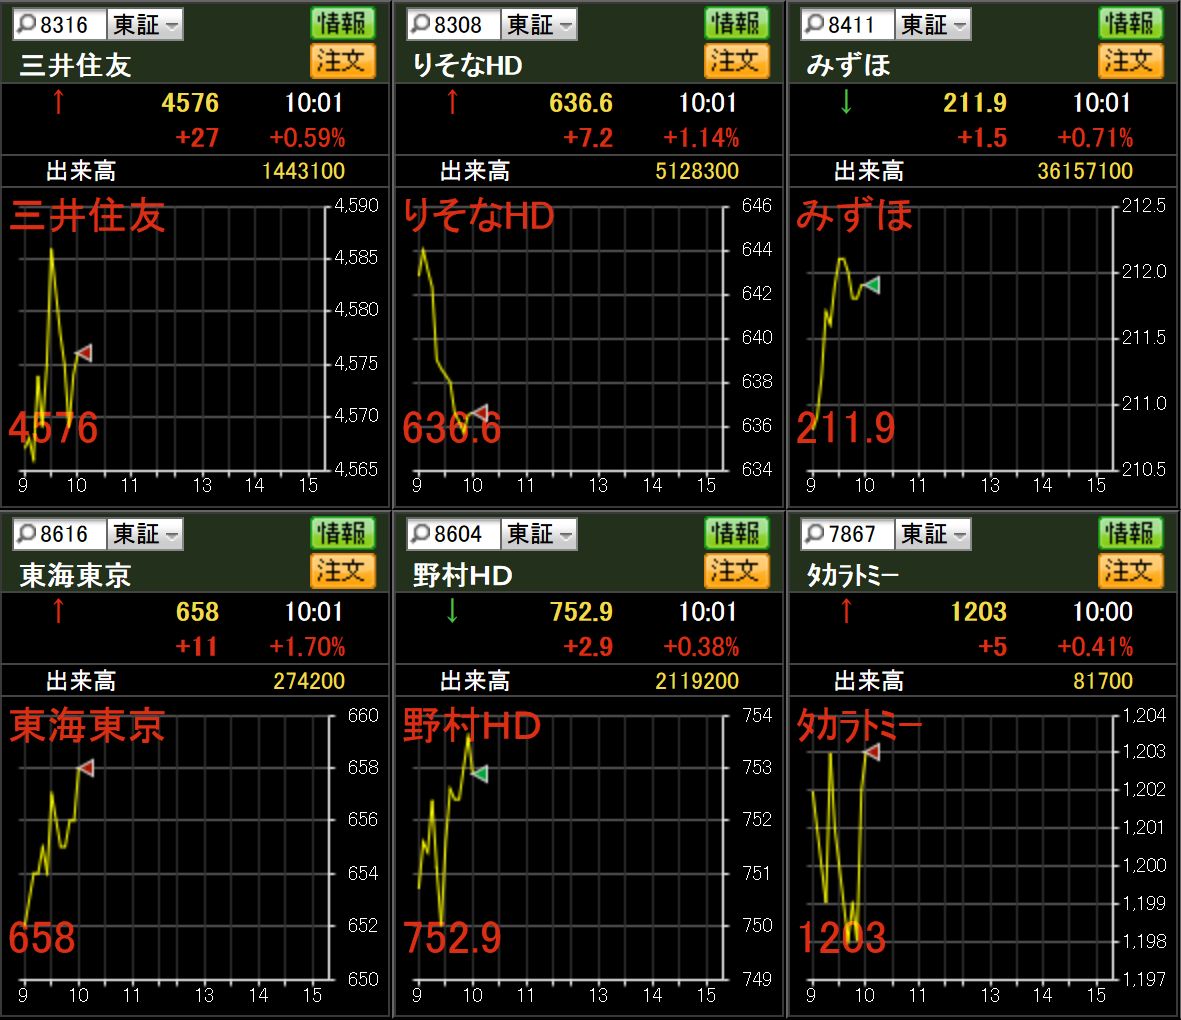Click the search magnifier icon beside code 8411
Image resolution: width=1181 pixels, height=1020 pixels.
814,24
